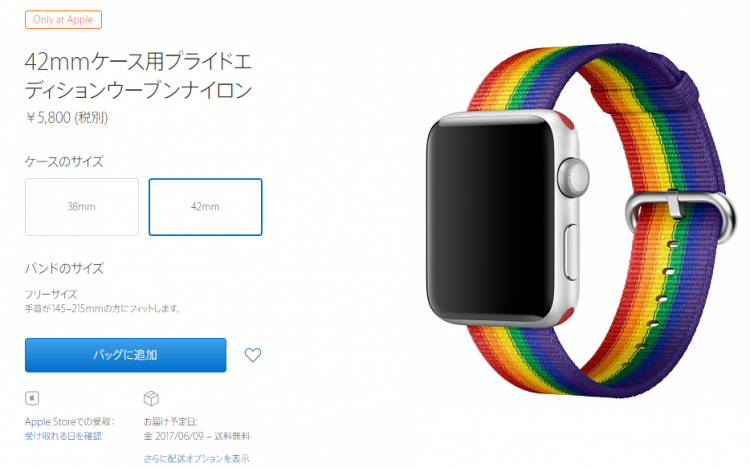Open the 受け取れる日を確認 pickup link

[63, 436]
